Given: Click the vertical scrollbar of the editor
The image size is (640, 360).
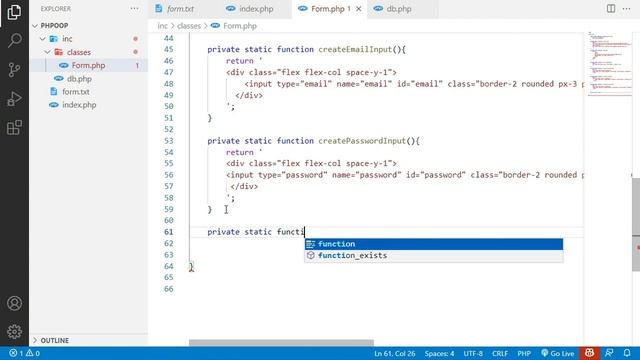Looking at the screenshot, I should coord(636,224).
